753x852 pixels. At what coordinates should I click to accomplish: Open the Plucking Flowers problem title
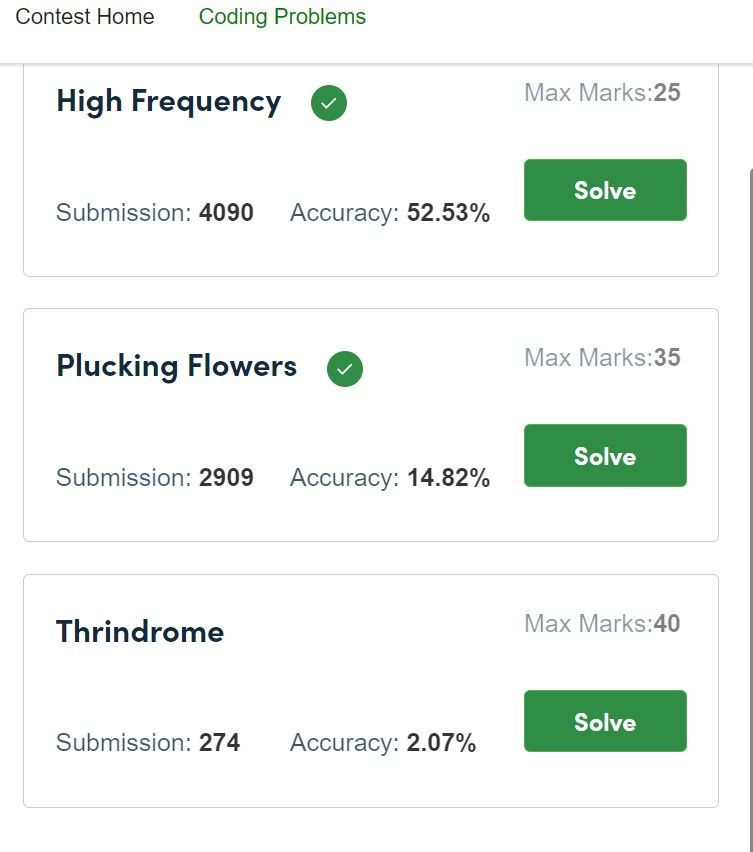tap(177, 366)
